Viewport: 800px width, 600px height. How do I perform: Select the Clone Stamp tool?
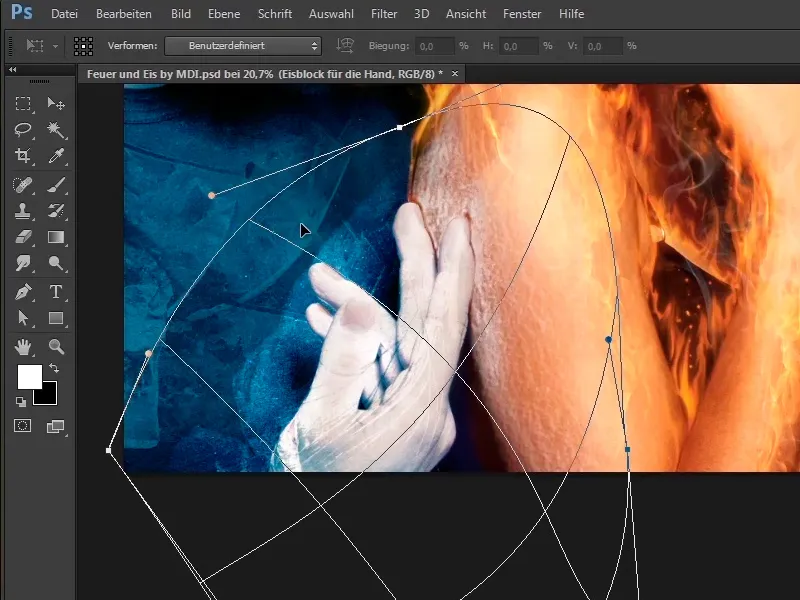point(23,211)
